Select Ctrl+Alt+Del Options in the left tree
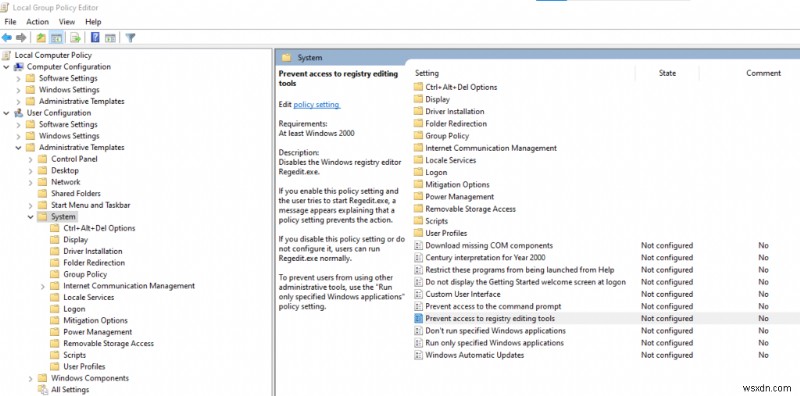Screen dimensions: 800x396 pos(99,228)
